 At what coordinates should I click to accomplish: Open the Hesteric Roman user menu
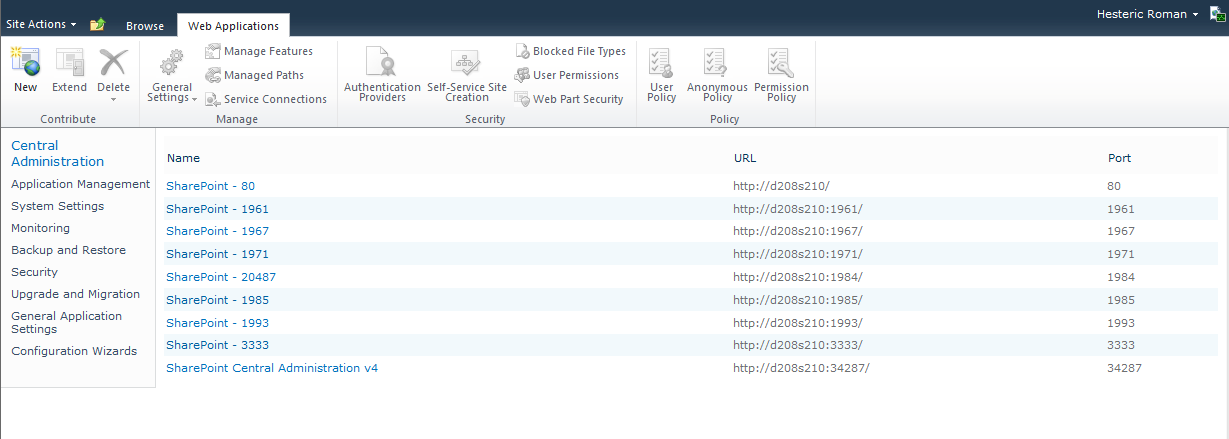point(1147,14)
